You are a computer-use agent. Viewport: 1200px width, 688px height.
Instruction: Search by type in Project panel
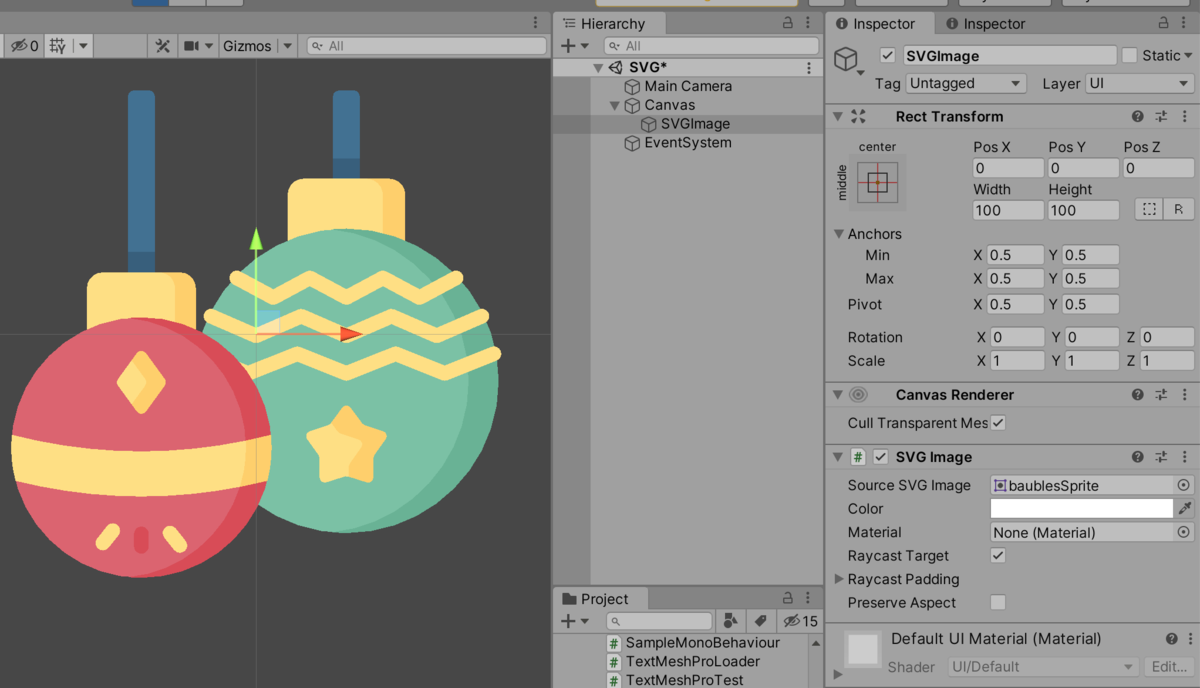coord(731,621)
